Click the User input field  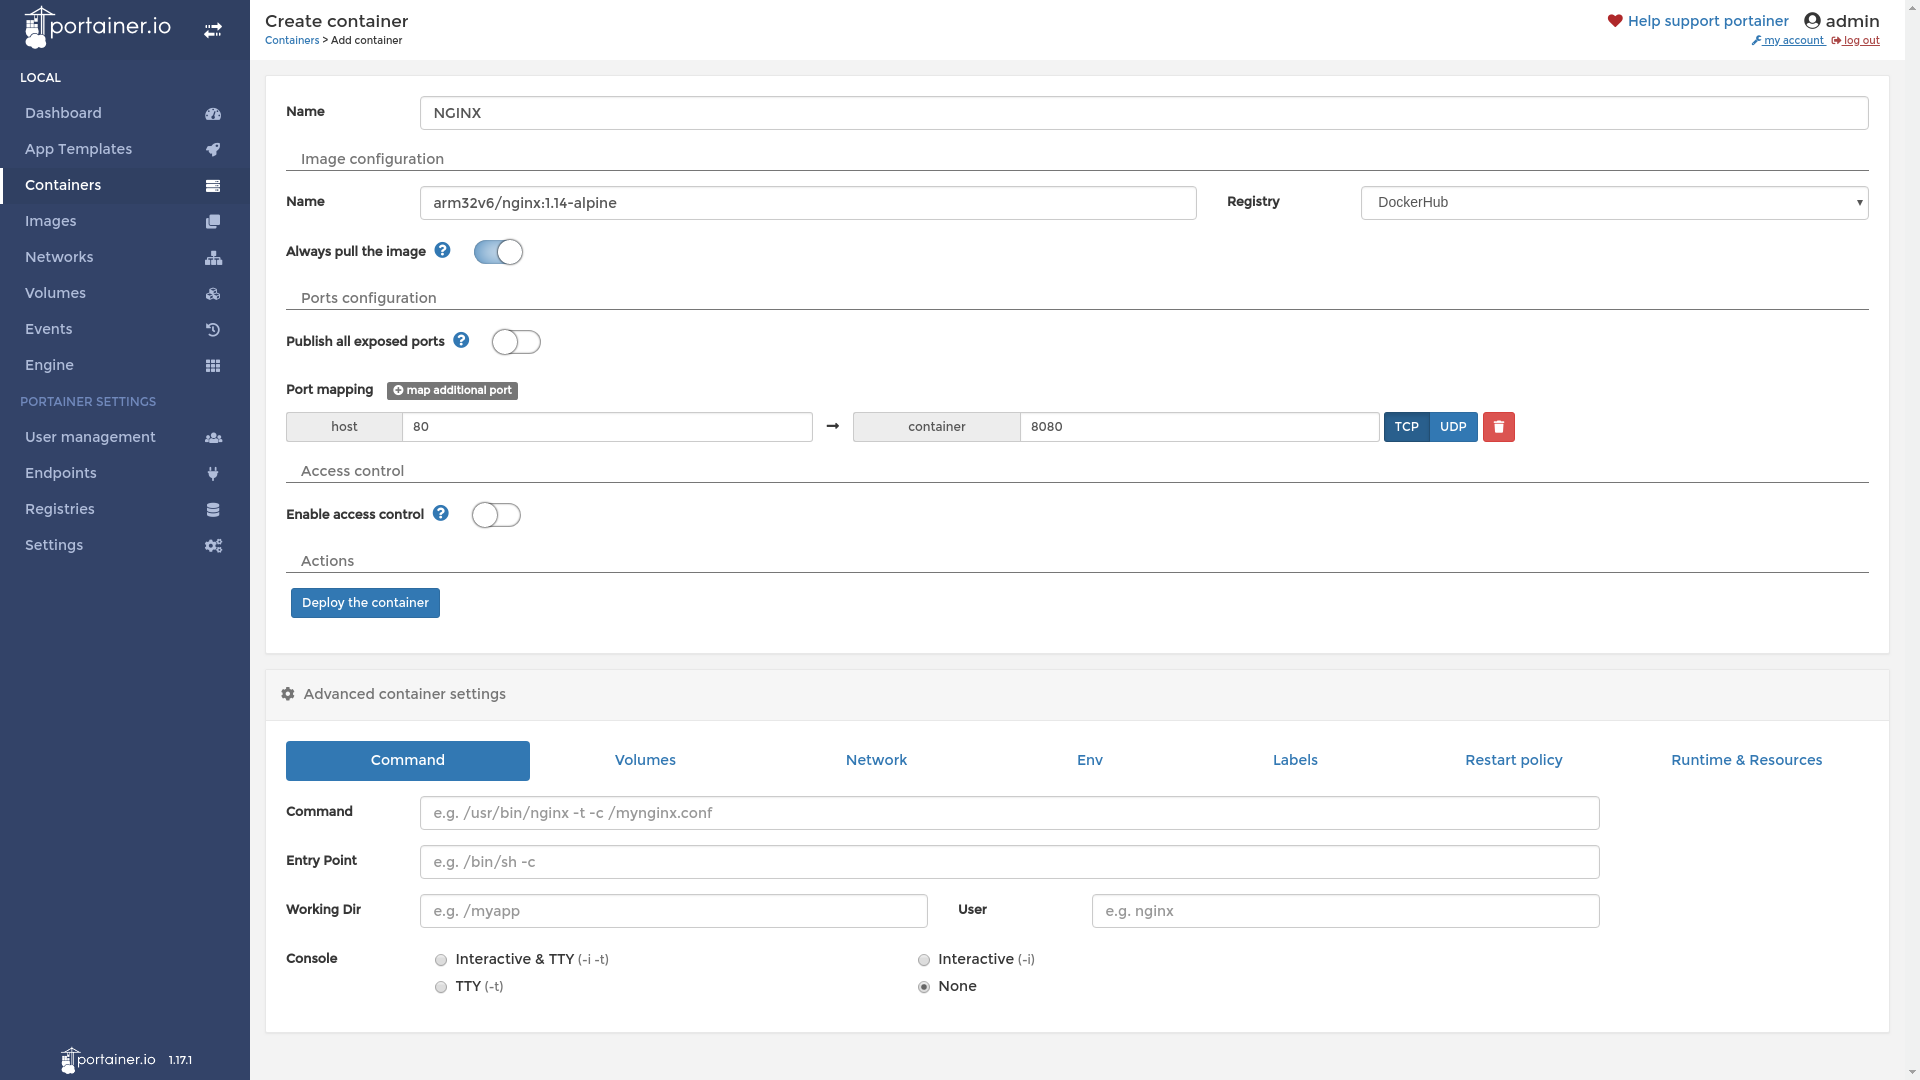click(x=1346, y=911)
